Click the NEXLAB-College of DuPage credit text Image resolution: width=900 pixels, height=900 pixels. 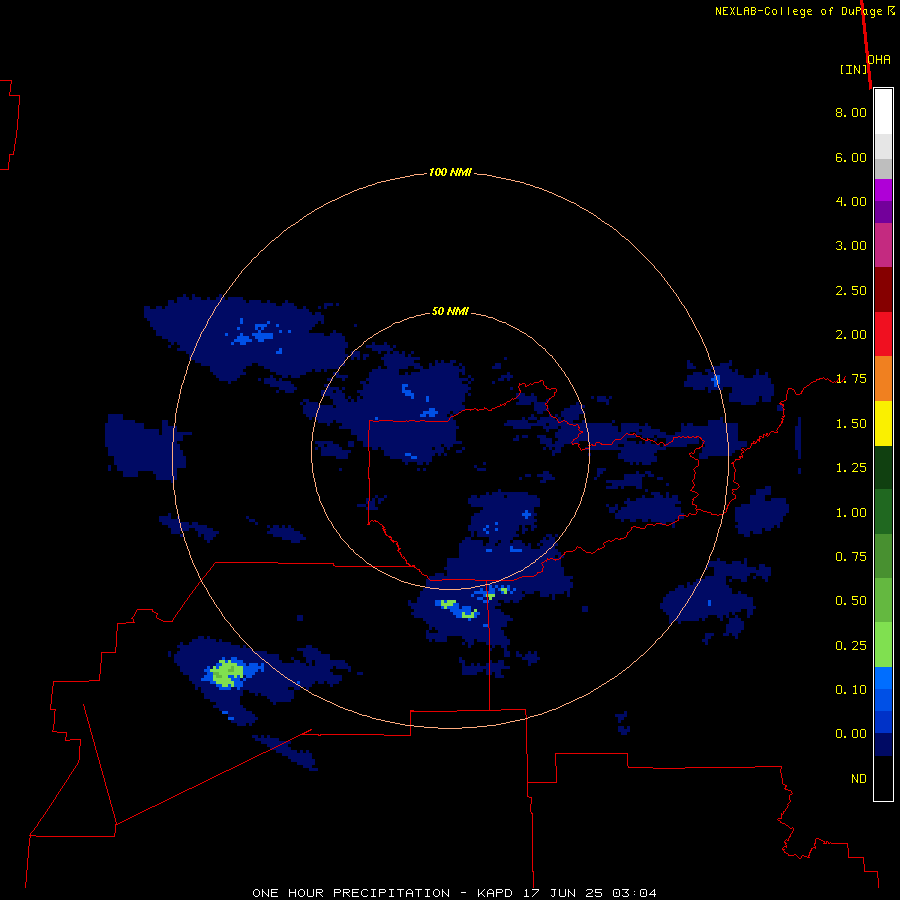[x=799, y=11]
